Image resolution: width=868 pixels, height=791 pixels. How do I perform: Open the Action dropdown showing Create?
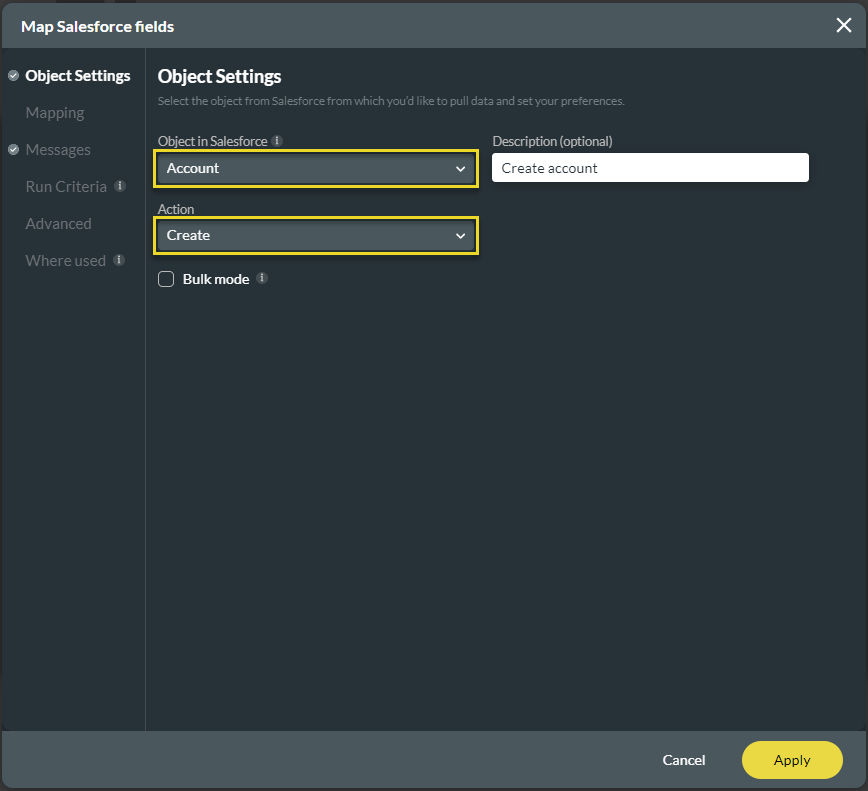click(315, 235)
